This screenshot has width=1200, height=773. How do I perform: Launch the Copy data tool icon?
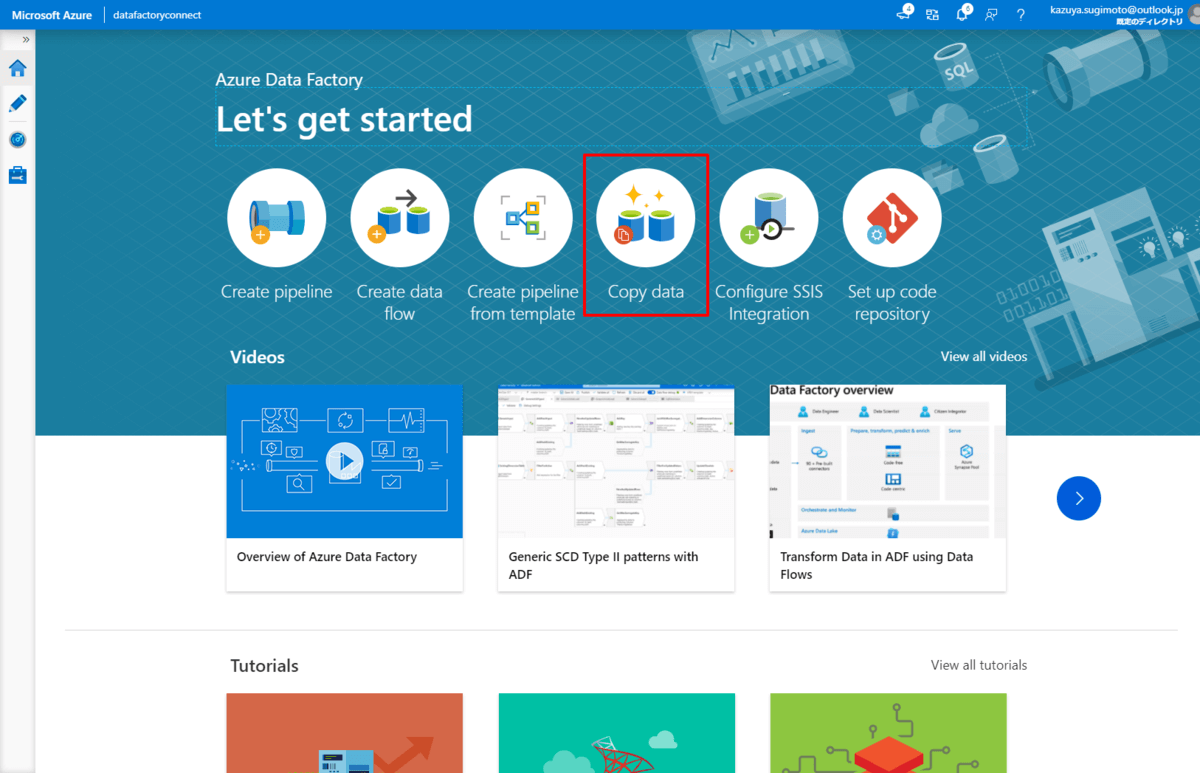coord(646,218)
